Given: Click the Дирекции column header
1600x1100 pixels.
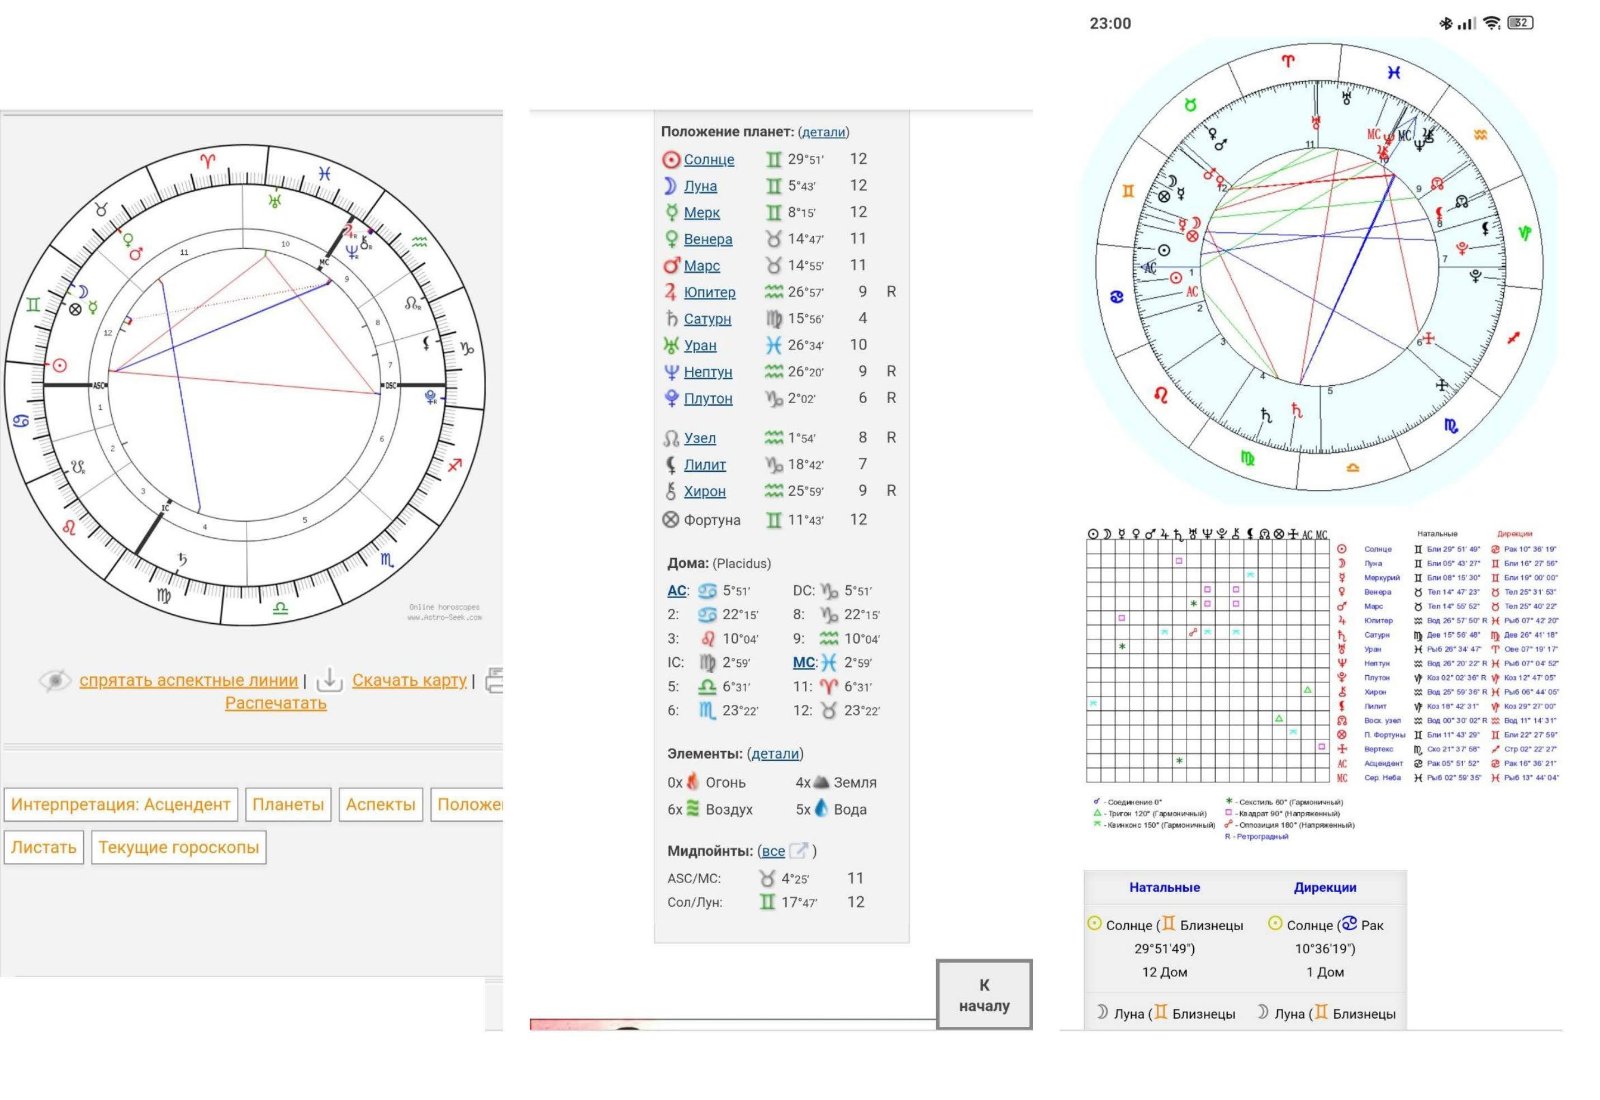Looking at the screenshot, I should (1325, 887).
